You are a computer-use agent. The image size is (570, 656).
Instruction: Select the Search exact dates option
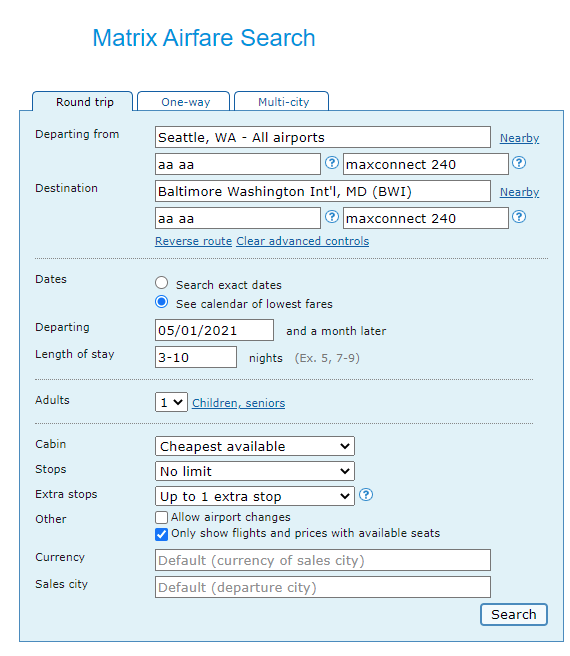click(x=162, y=283)
